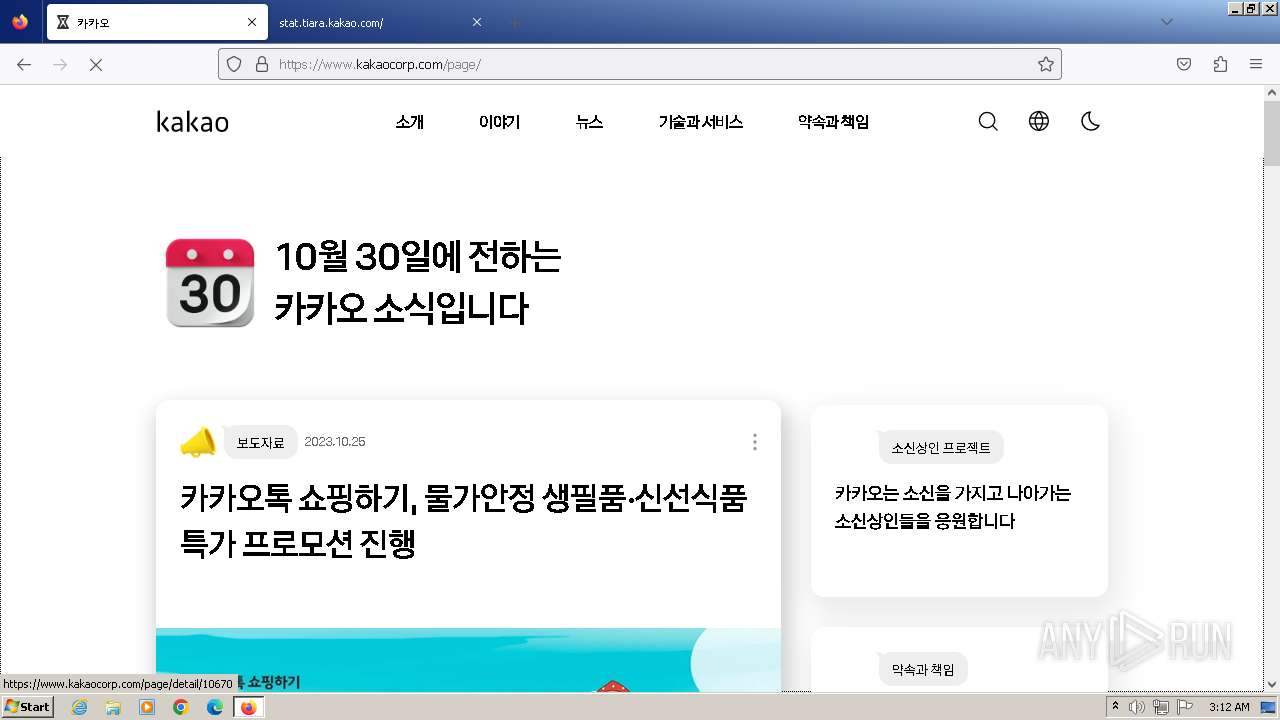Open the article options three-dot menu
Image resolution: width=1280 pixels, height=720 pixels.
[754, 442]
